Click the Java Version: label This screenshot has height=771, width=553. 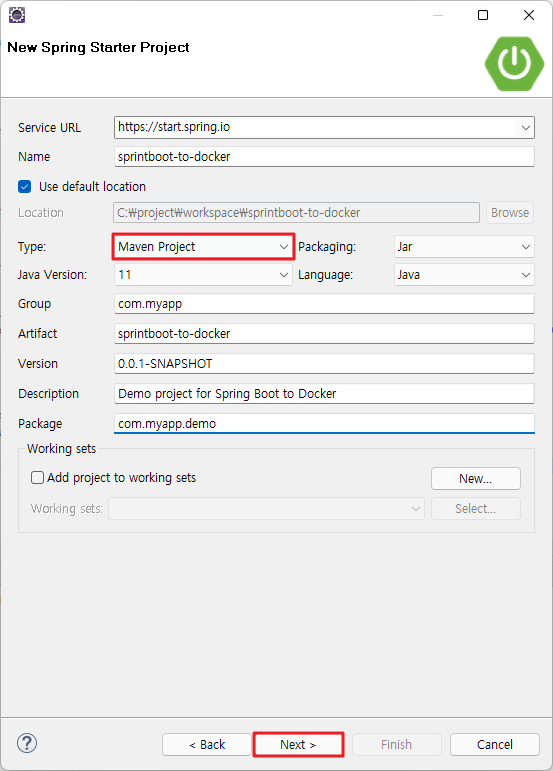(x=52, y=275)
